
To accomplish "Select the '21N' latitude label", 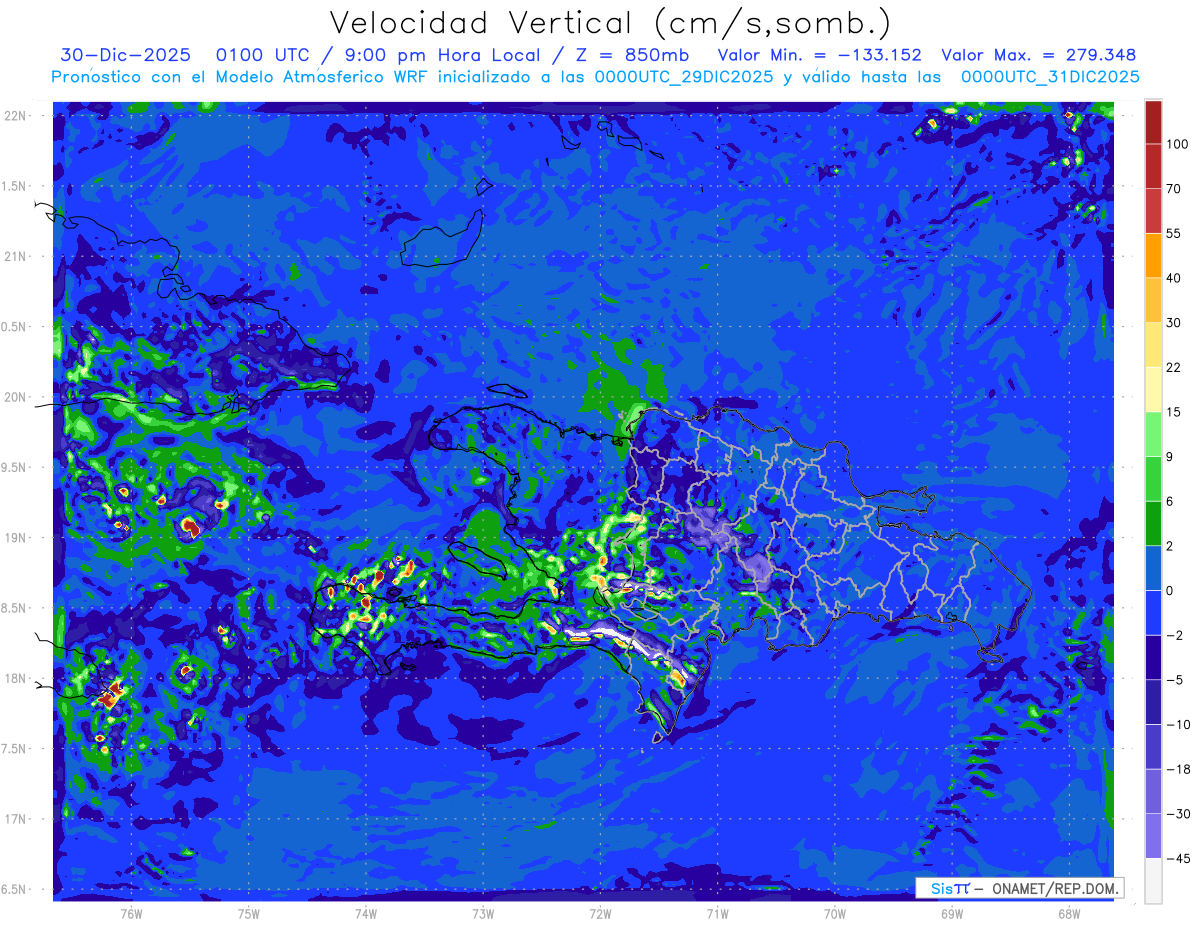I will [x=17, y=256].
